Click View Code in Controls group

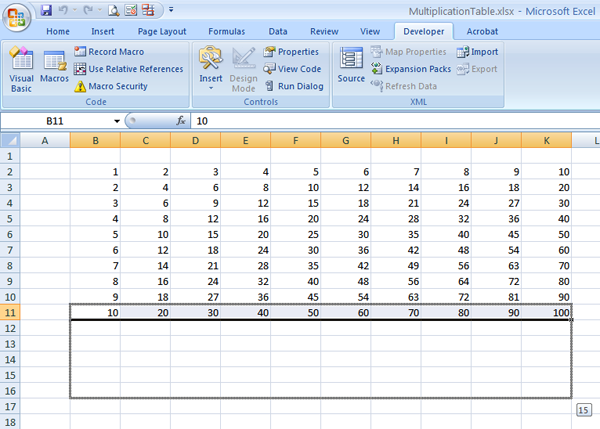click(x=292, y=69)
